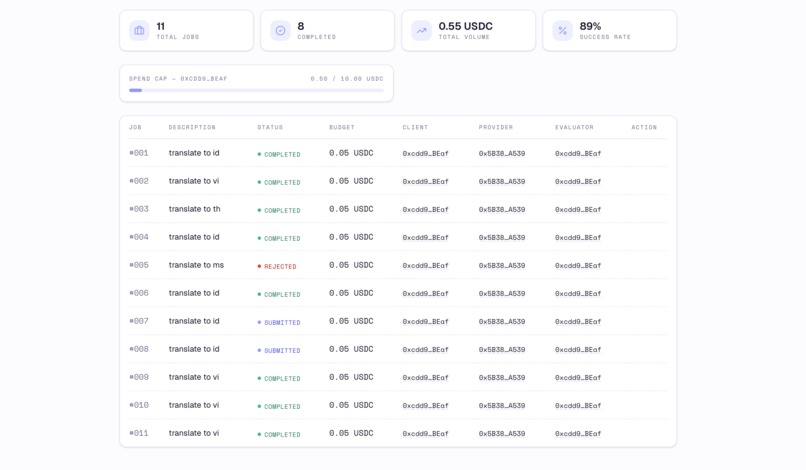Viewport: 806px width, 470px height.
Task: Open provider address link in job #001
Action: pos(502,153)
